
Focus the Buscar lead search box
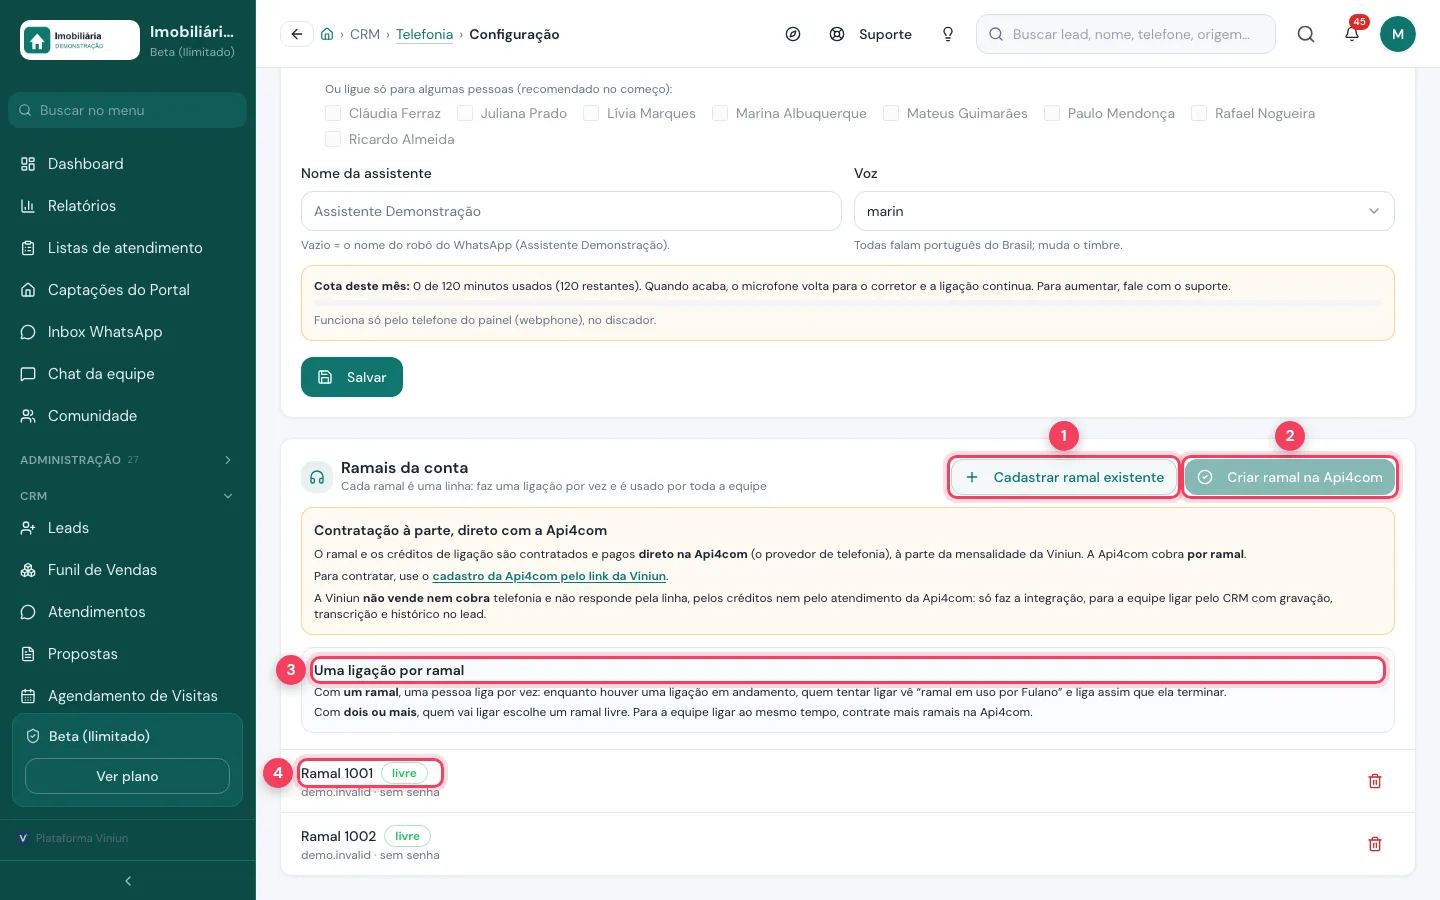click(1126, 34)
